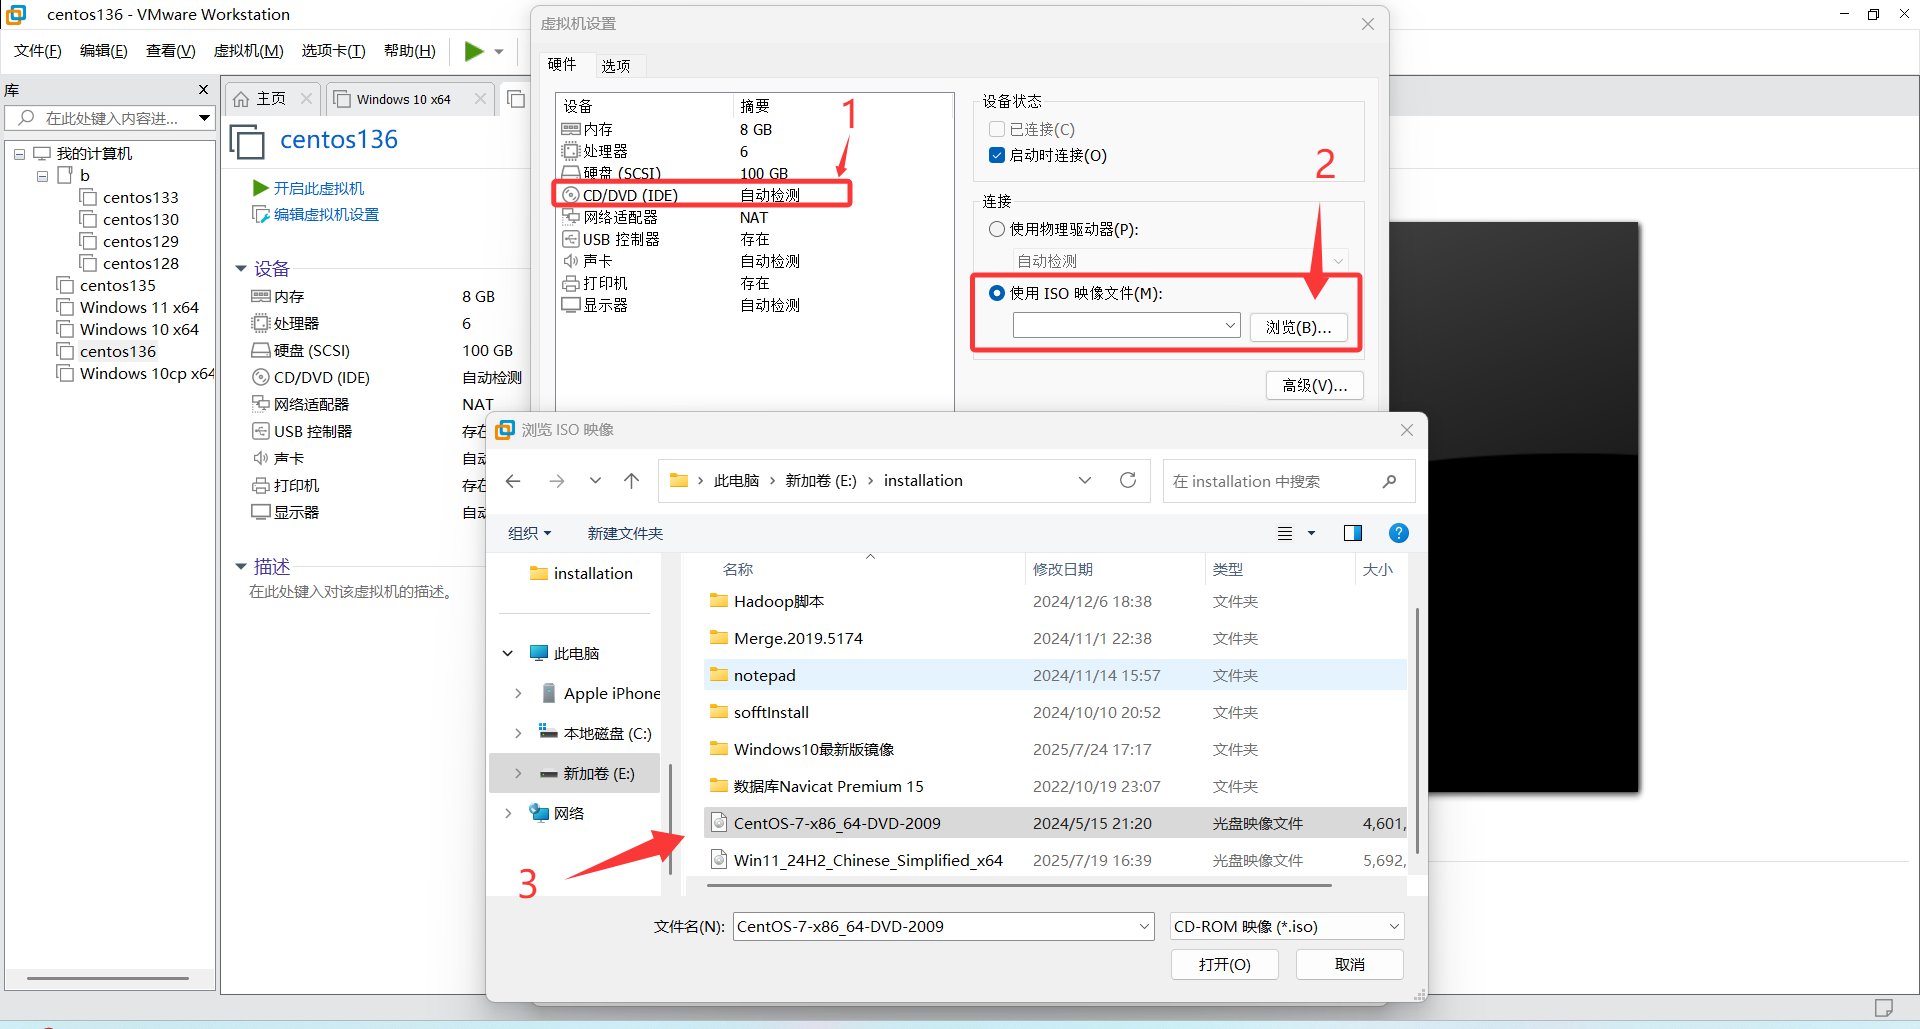Open the ISO image path combo box
This screenshot has height=1029, width=1920.
click(x=1126, y=326)
